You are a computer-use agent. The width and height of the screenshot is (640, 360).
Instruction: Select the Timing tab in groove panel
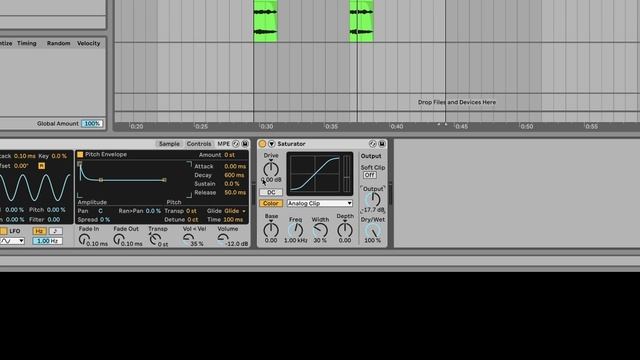27,43
